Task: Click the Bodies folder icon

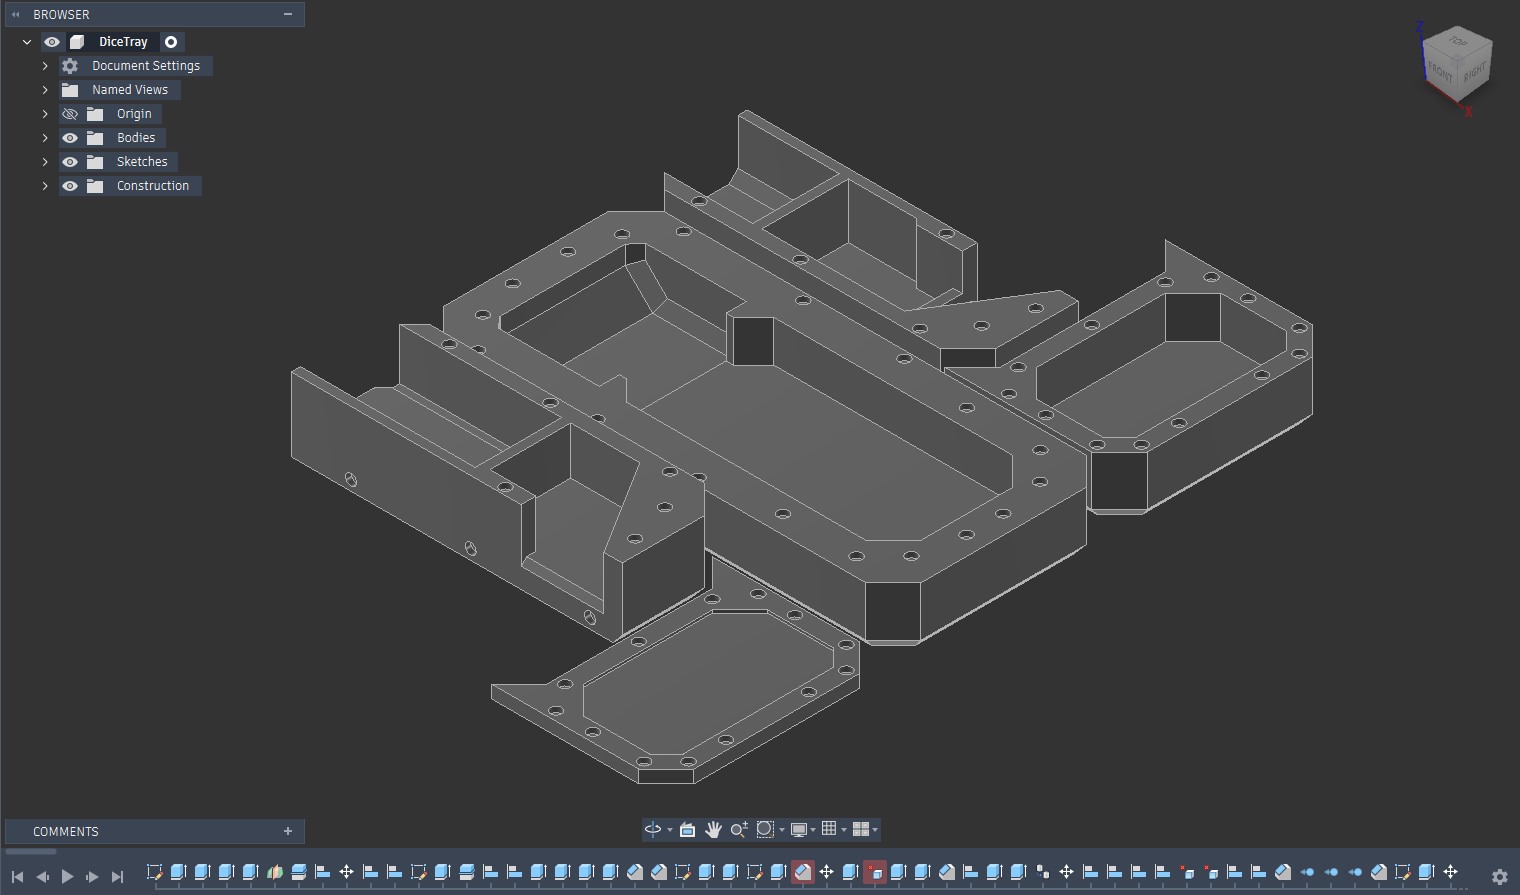Action: (95, 138)
